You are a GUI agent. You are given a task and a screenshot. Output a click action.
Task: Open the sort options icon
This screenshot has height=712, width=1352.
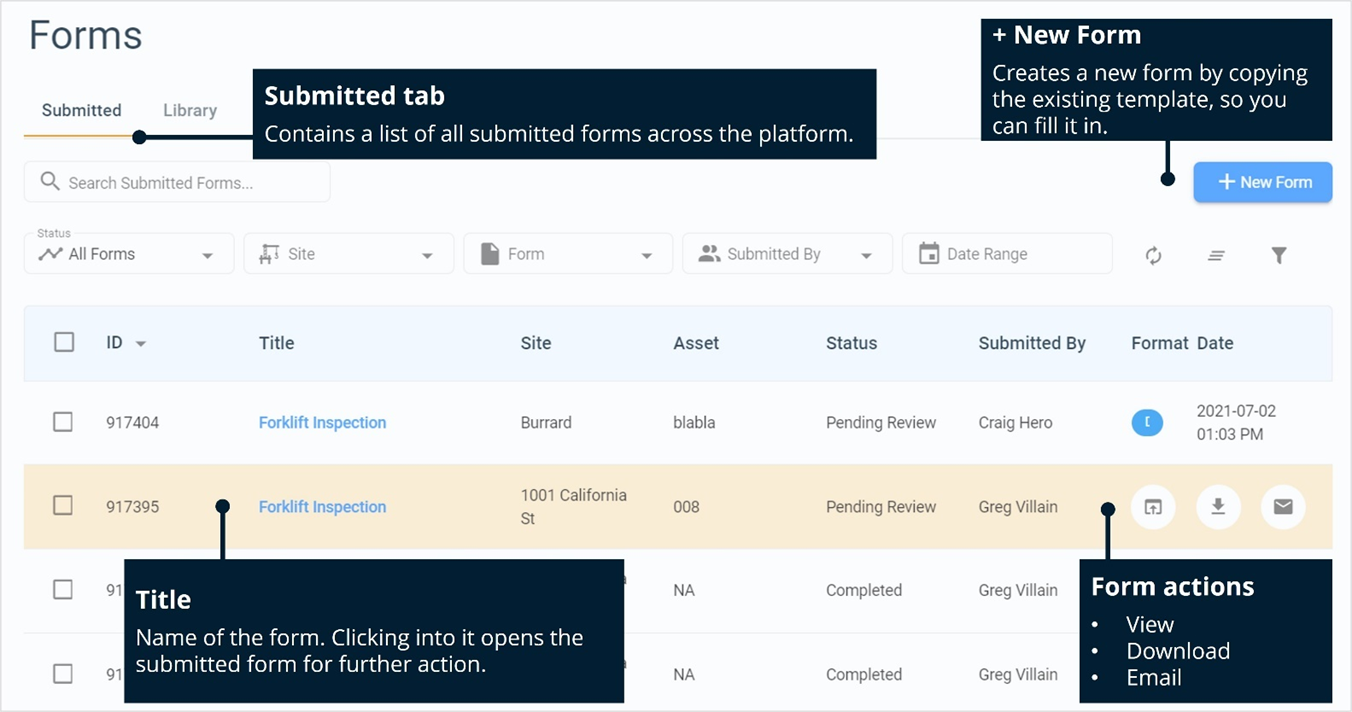[1216, 255]
